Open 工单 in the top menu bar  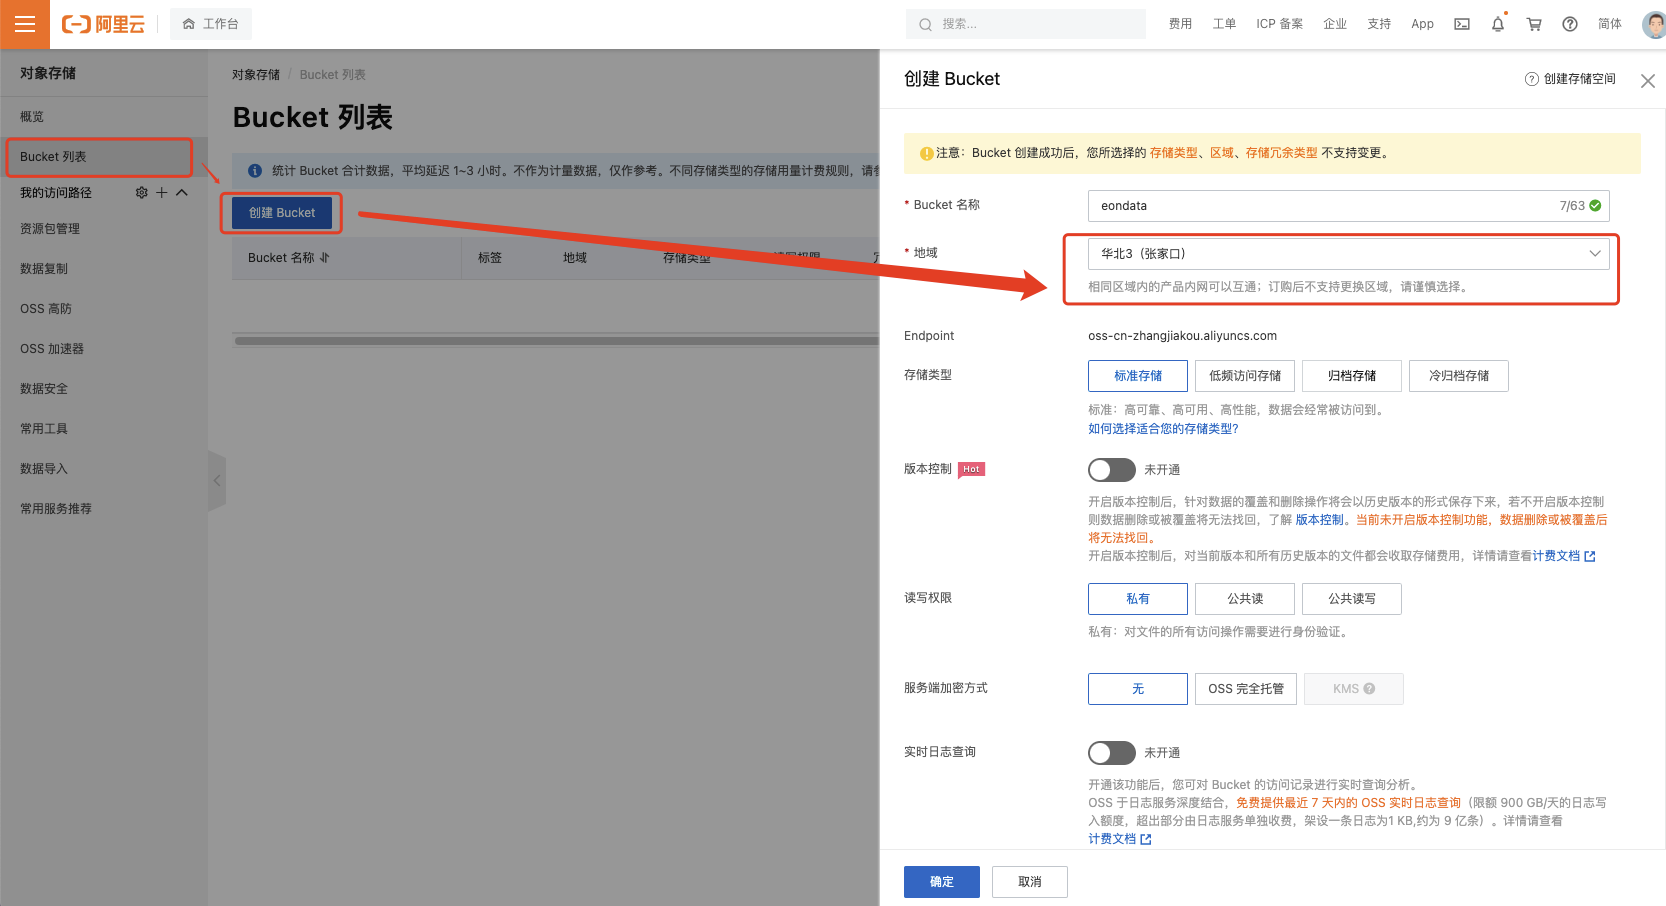(x=1223, y=23)
